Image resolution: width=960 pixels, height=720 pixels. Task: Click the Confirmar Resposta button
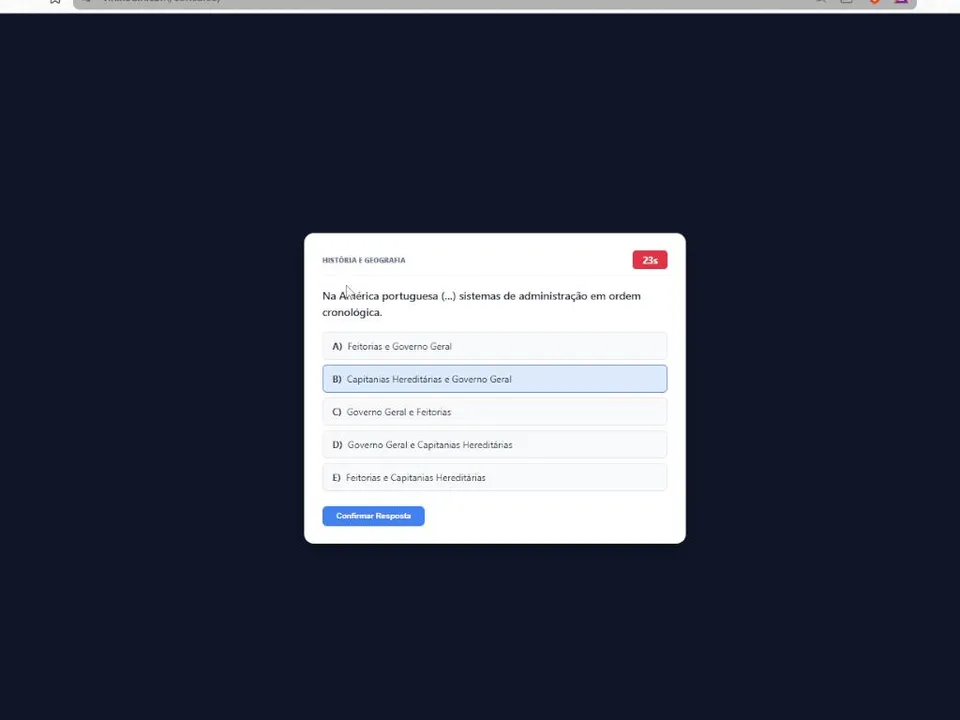click(x=373, y=516)
